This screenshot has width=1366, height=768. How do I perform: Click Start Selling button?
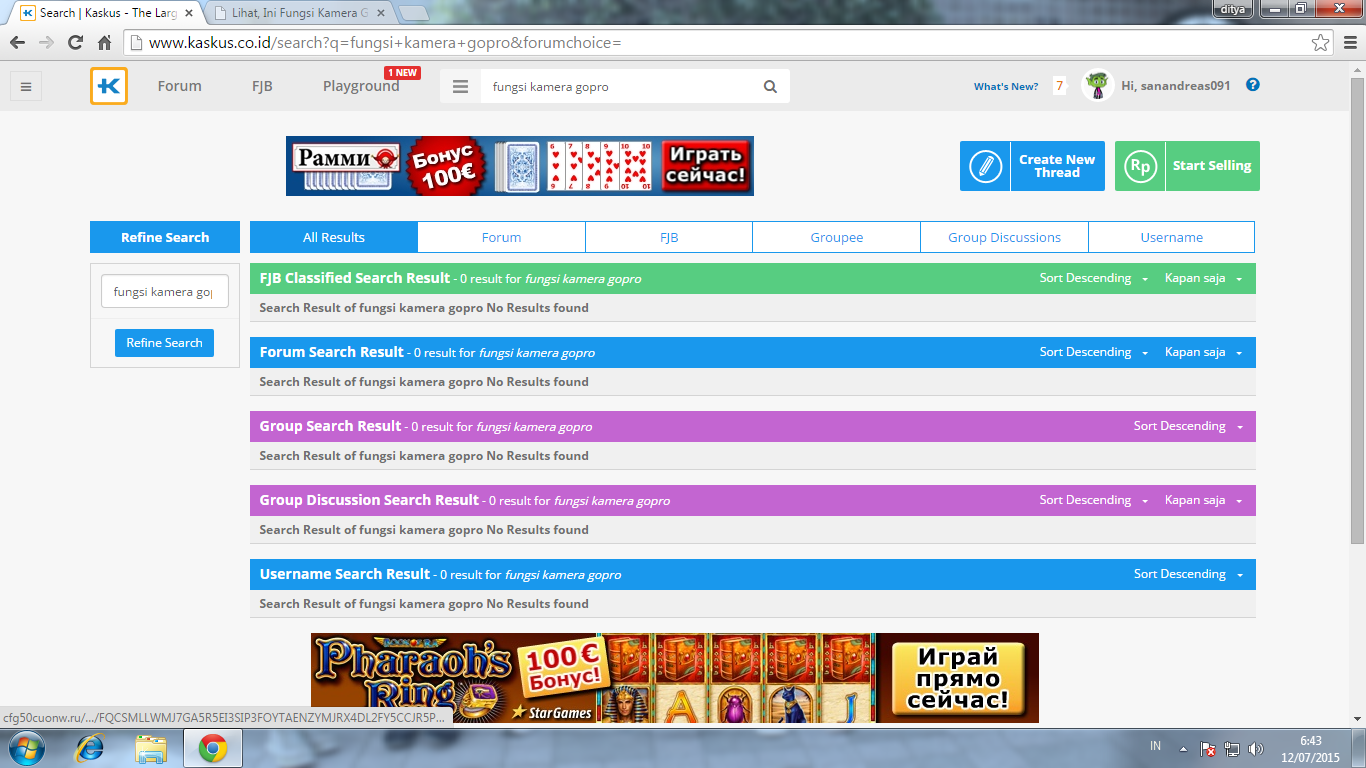pyautogui.click(x=1187, y=166)
